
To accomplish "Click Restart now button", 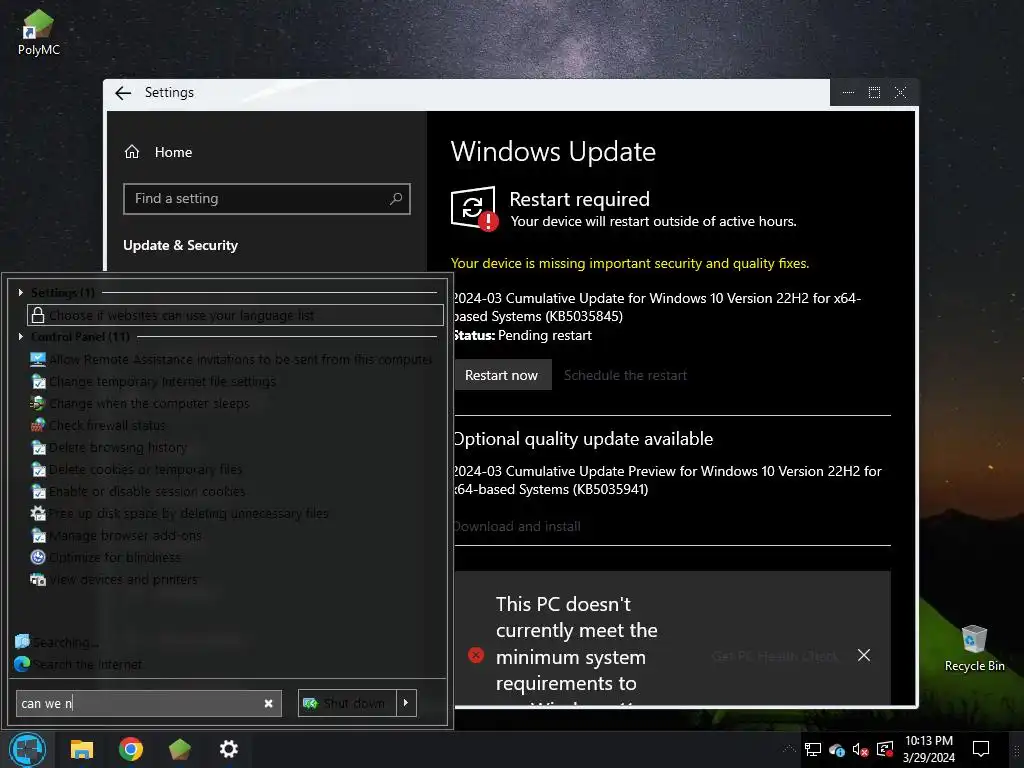I will tap(502, 375).
